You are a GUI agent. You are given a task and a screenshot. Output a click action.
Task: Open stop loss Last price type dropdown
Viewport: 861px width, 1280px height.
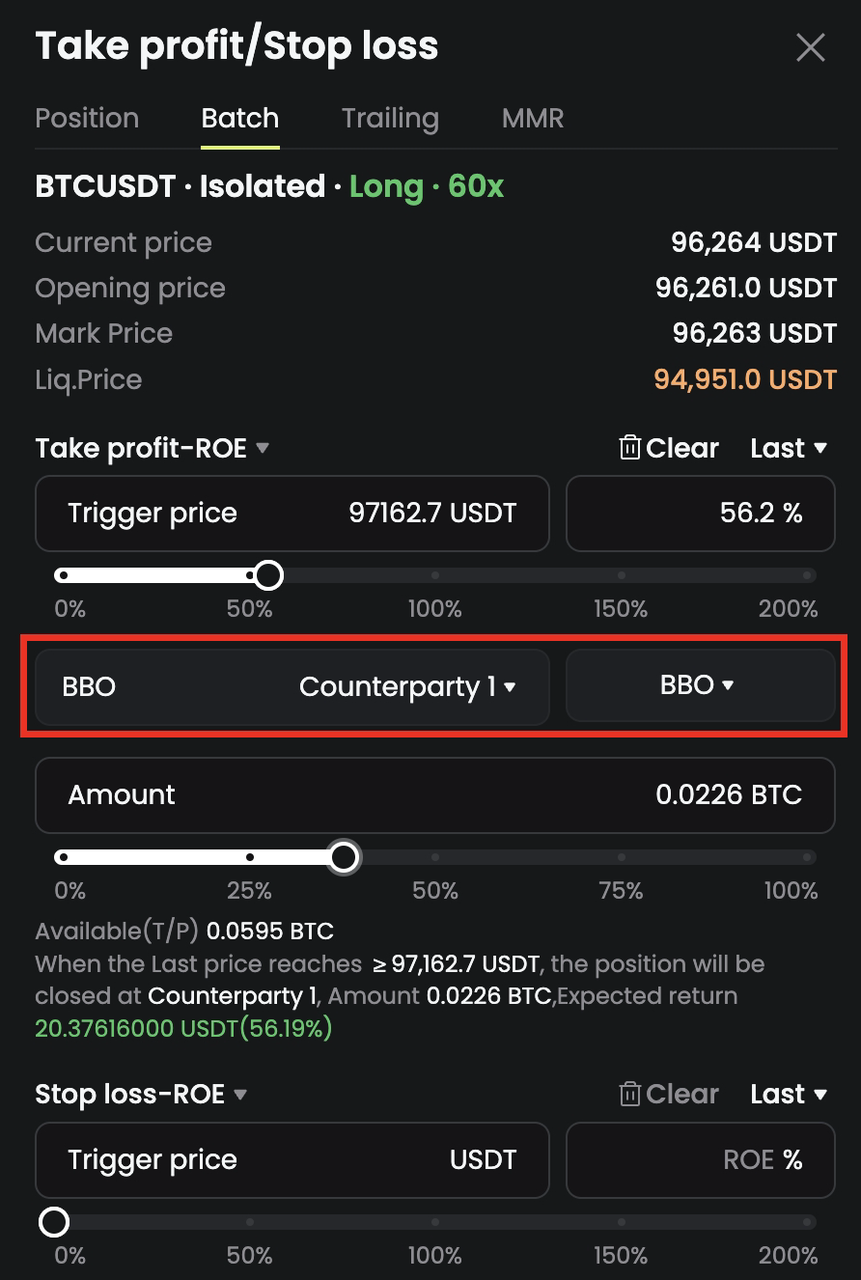tap(789, 1094)
